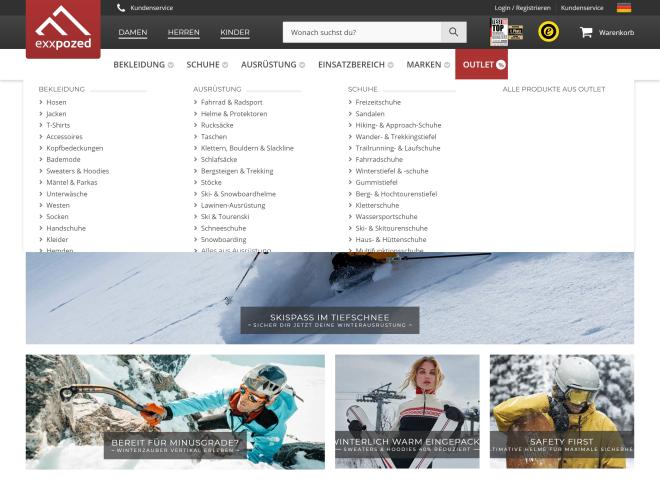This screenshot has width=660, height=494.
Task: Open Westen category
Action: pos(58,205)
